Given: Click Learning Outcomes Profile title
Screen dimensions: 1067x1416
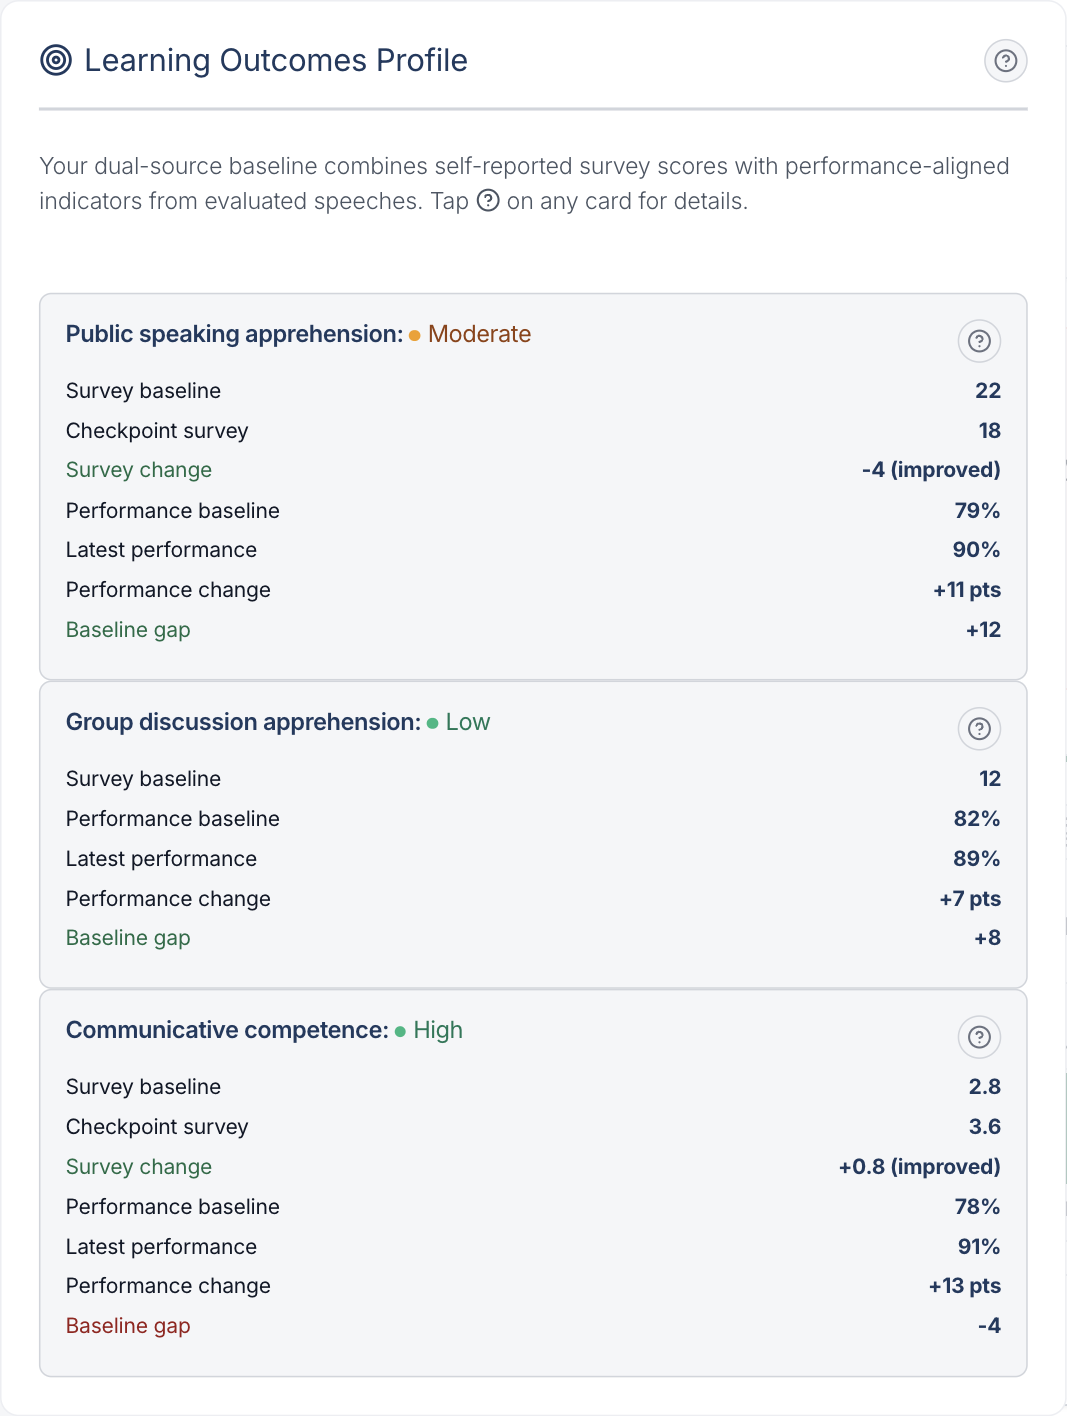Looking at the screenshot, I should click(276, 60).
